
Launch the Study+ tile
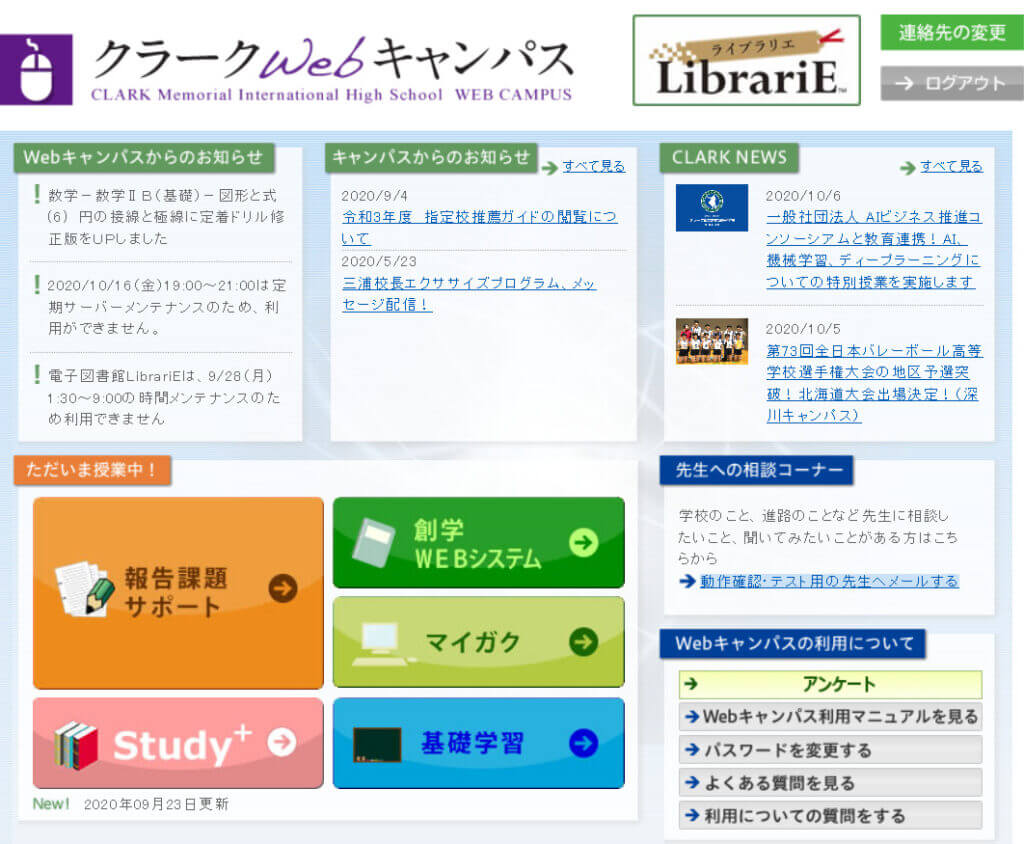[x=178, y=743]
